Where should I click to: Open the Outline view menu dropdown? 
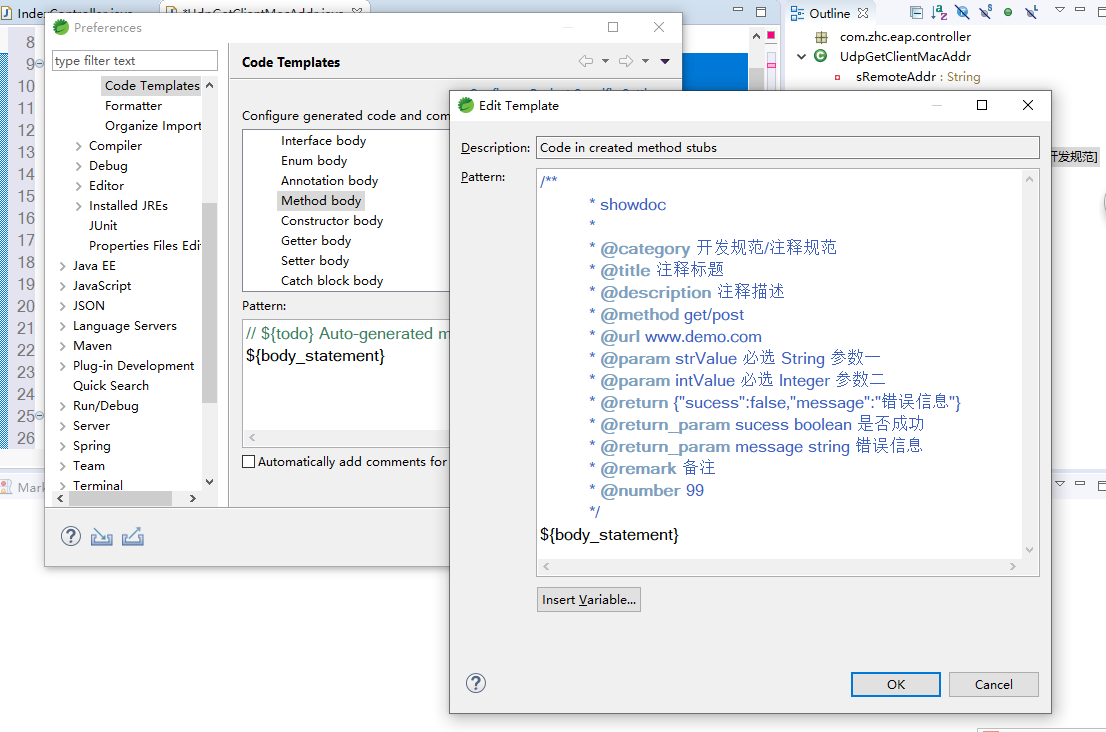tap(1058, 13)
